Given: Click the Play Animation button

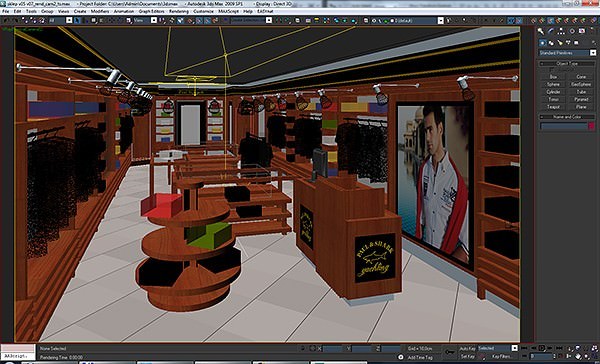Looking at the screenshot, I should coord(541,348).
